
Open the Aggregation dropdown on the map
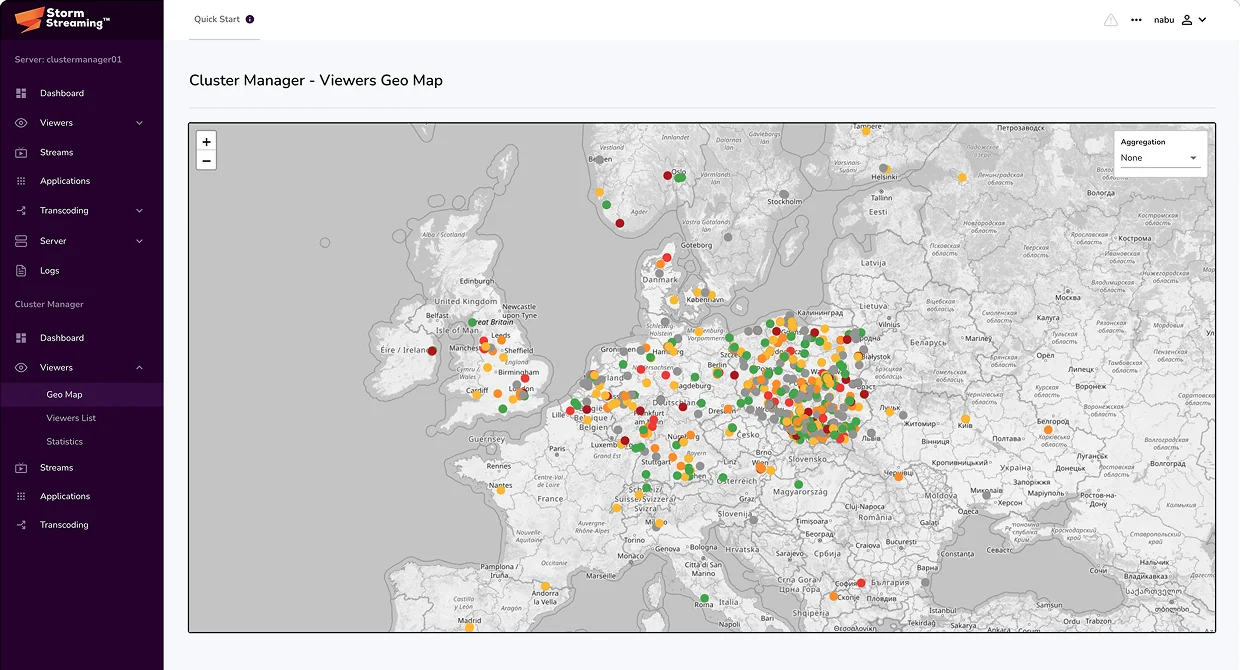[1159, 157]
